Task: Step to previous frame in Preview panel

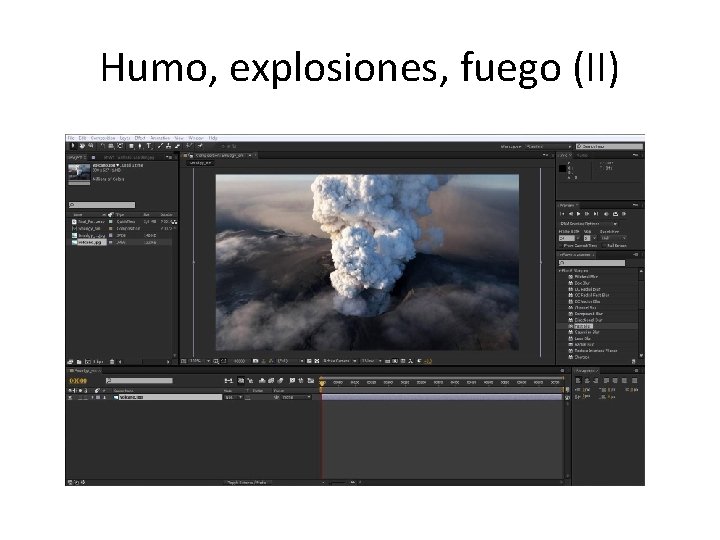Action: click(570, 214)
